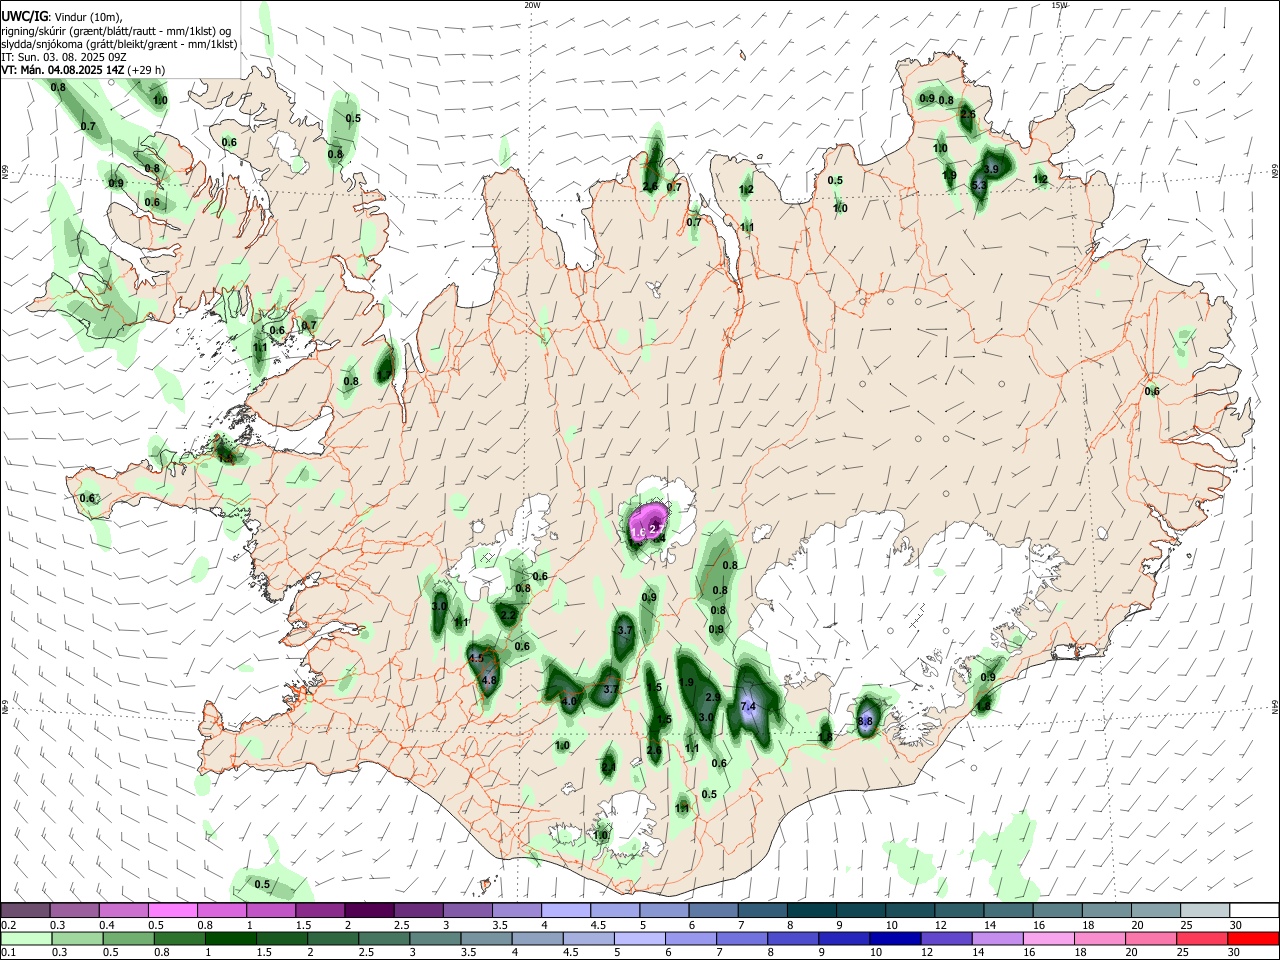Click the 3.3 value below the 3.9 label
The width and height of the screenshot is (1280, 960).
pyautogui.click(x=979, y=185)
